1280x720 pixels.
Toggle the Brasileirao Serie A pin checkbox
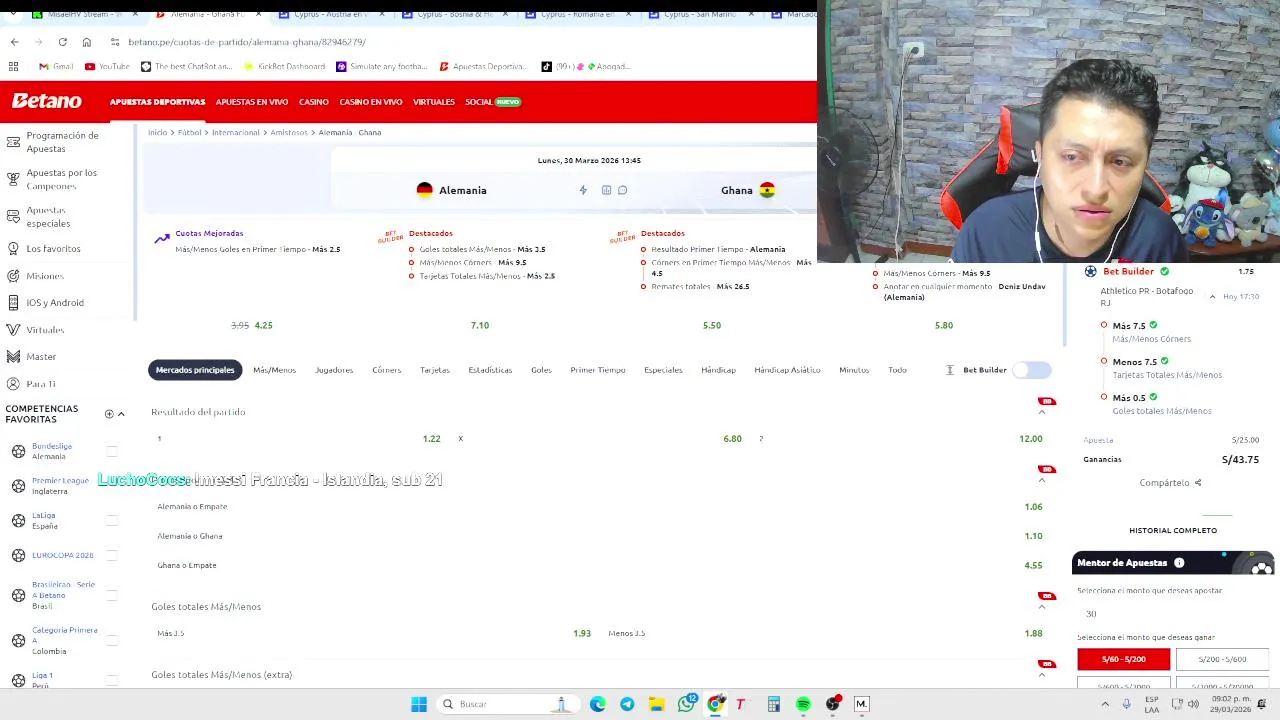tap(112, 595)
